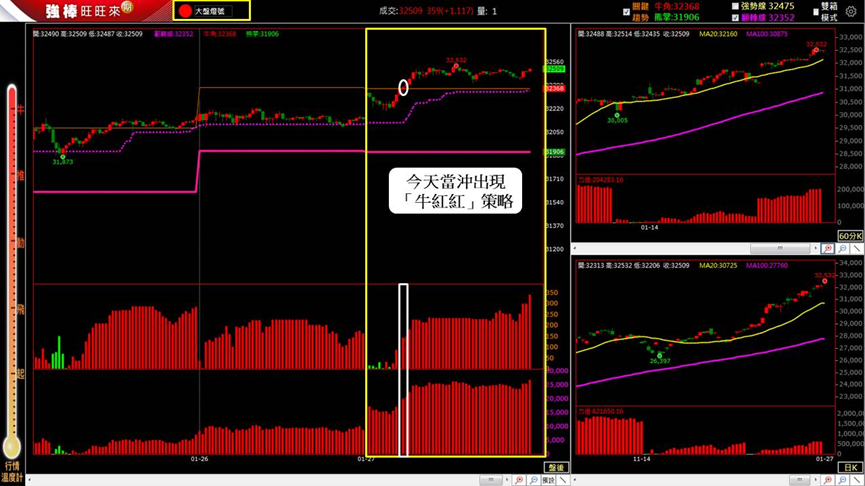Select the line drawing tool for main chart
Image resolution: width=865 pixels, height=486 pixels.
click(x=563, y=480)
